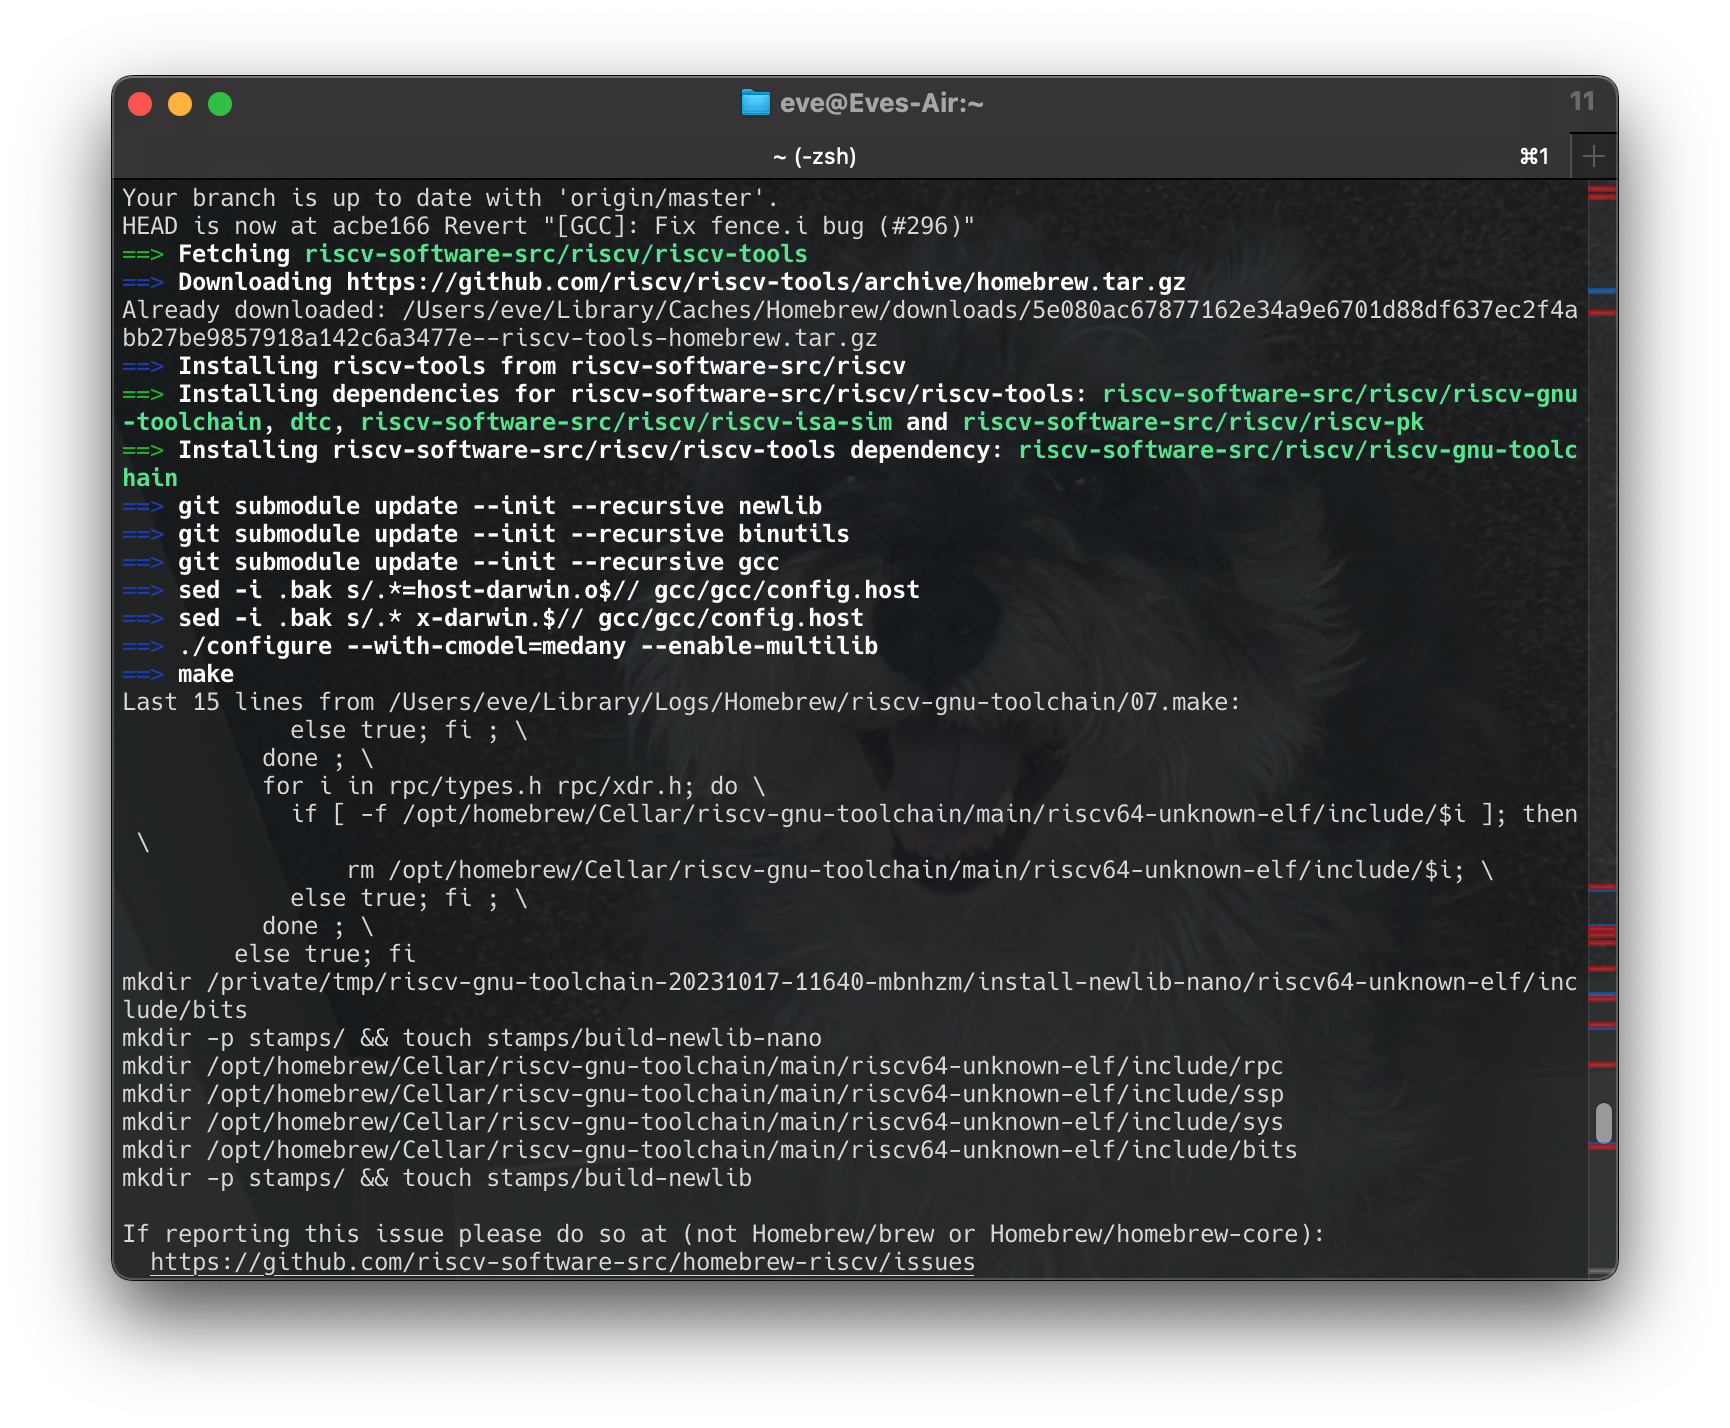Click the "11" window count badge
The width and height of the screenshot is (1730, 1428).
pyautogui.click(x=1583, y=102)
